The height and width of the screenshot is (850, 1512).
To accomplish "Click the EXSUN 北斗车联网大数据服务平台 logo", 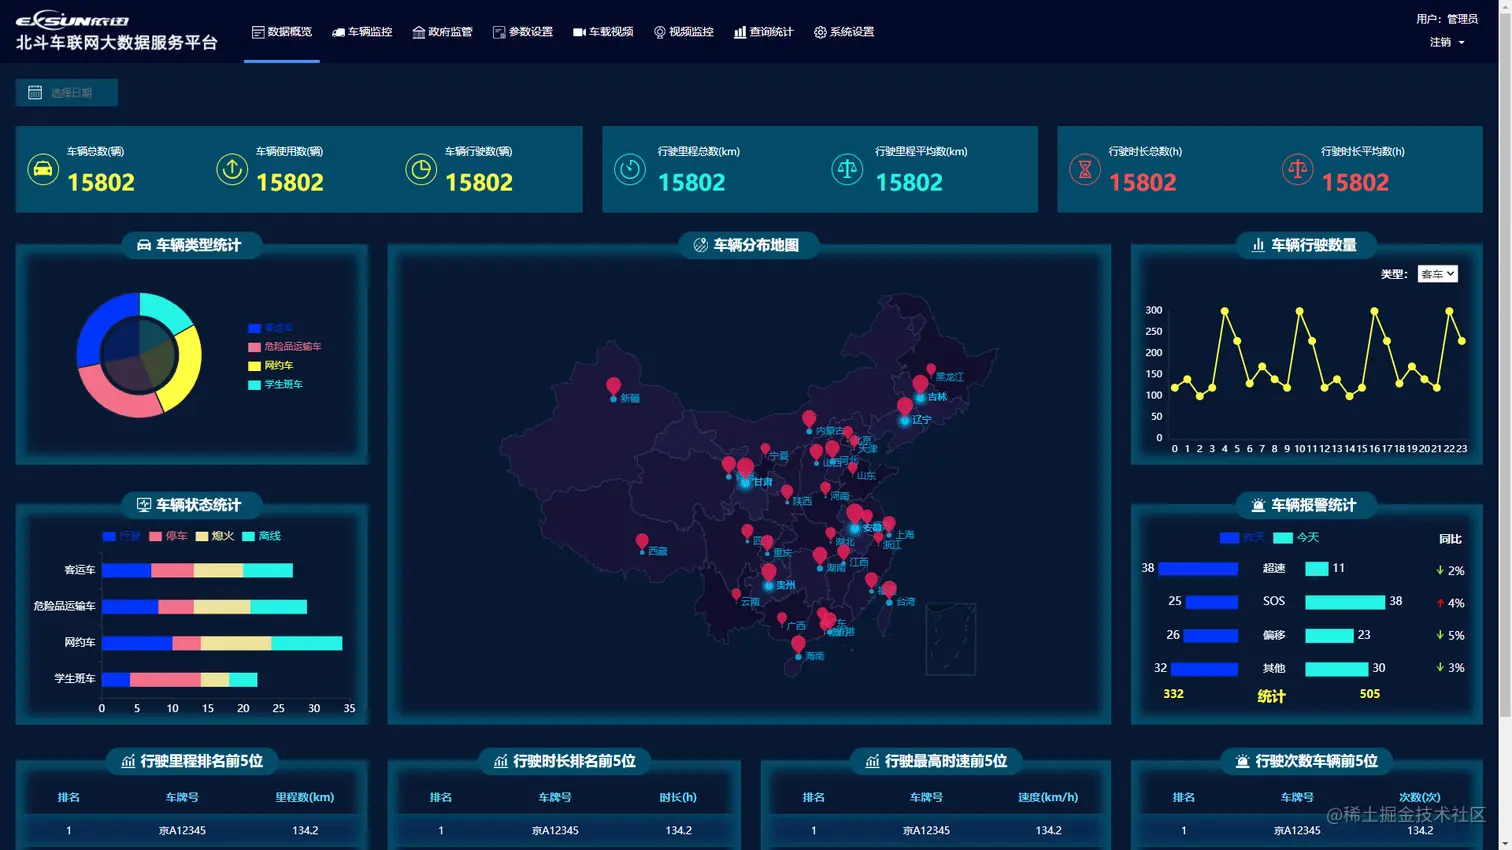I will pyautogui.click(x=116, y=31).
